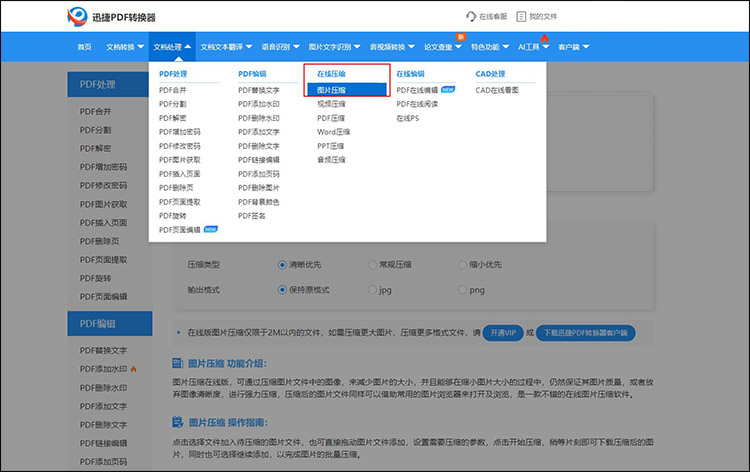Screen dimensions: 750x472
Task: Choose Word压缩 menu entry
Action: point(333,132)
